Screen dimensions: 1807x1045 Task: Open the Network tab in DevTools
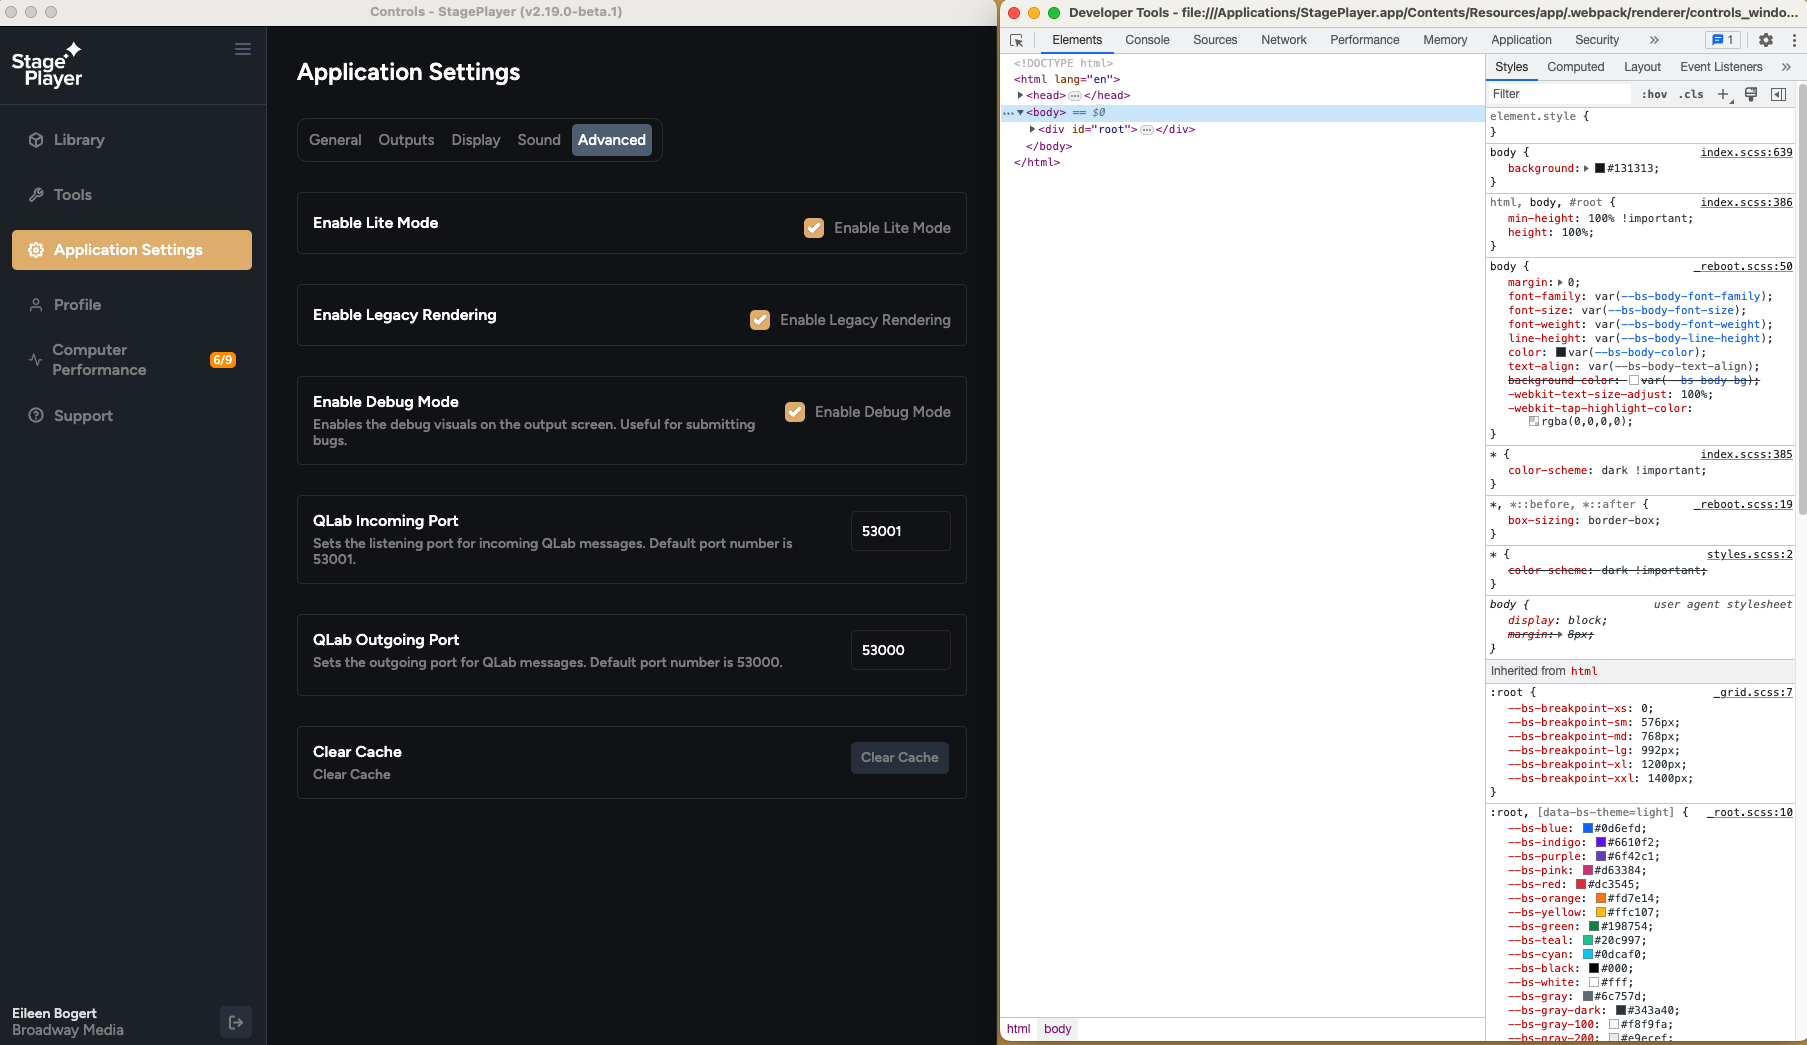[x=1284, y=40]
